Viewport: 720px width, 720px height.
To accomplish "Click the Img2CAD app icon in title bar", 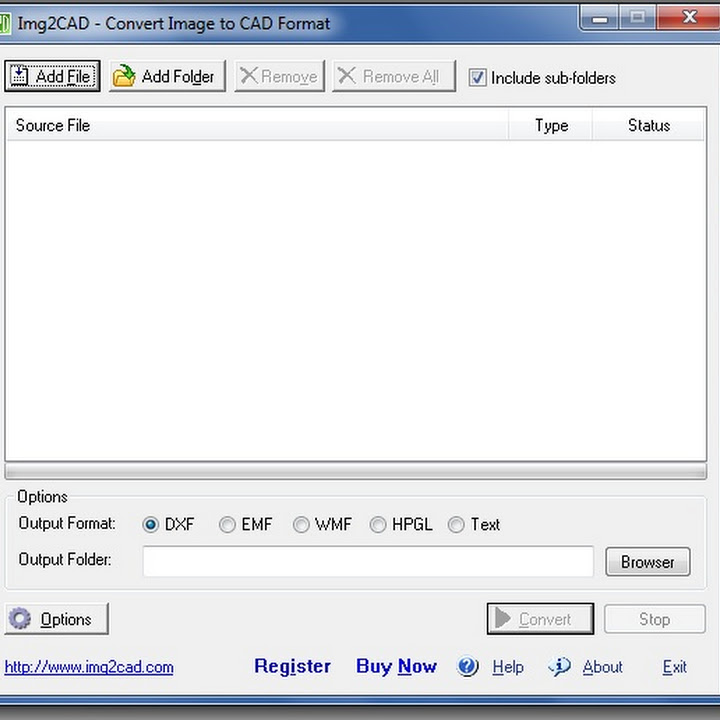I will click(5, 23).
